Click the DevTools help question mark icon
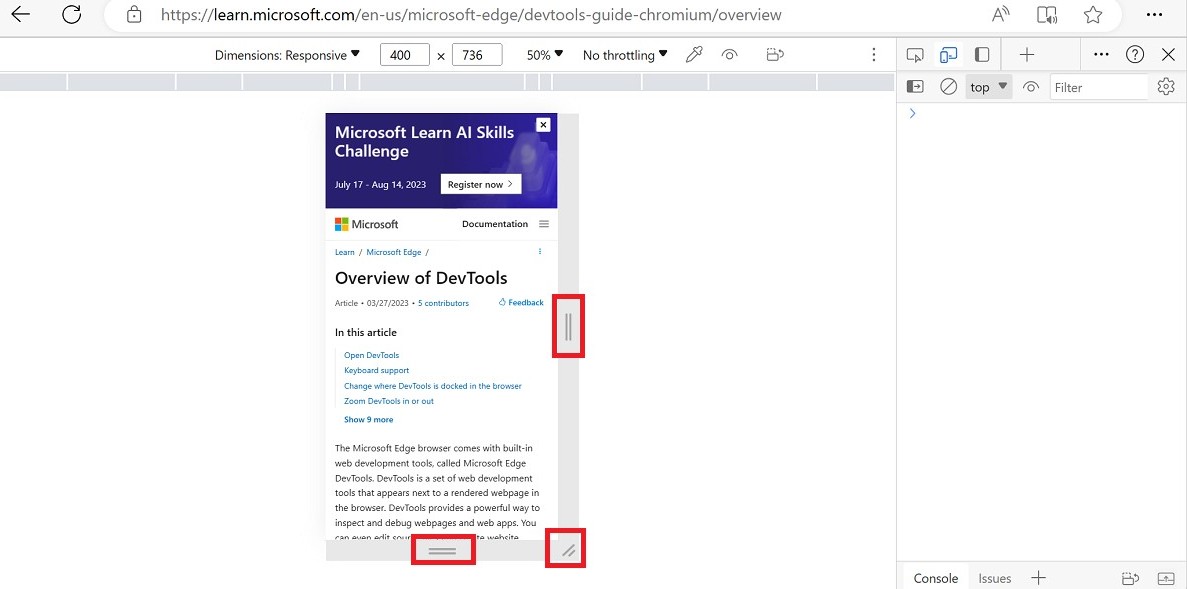Viewport: 1187px width, 589px height. tap(1134, 55)
